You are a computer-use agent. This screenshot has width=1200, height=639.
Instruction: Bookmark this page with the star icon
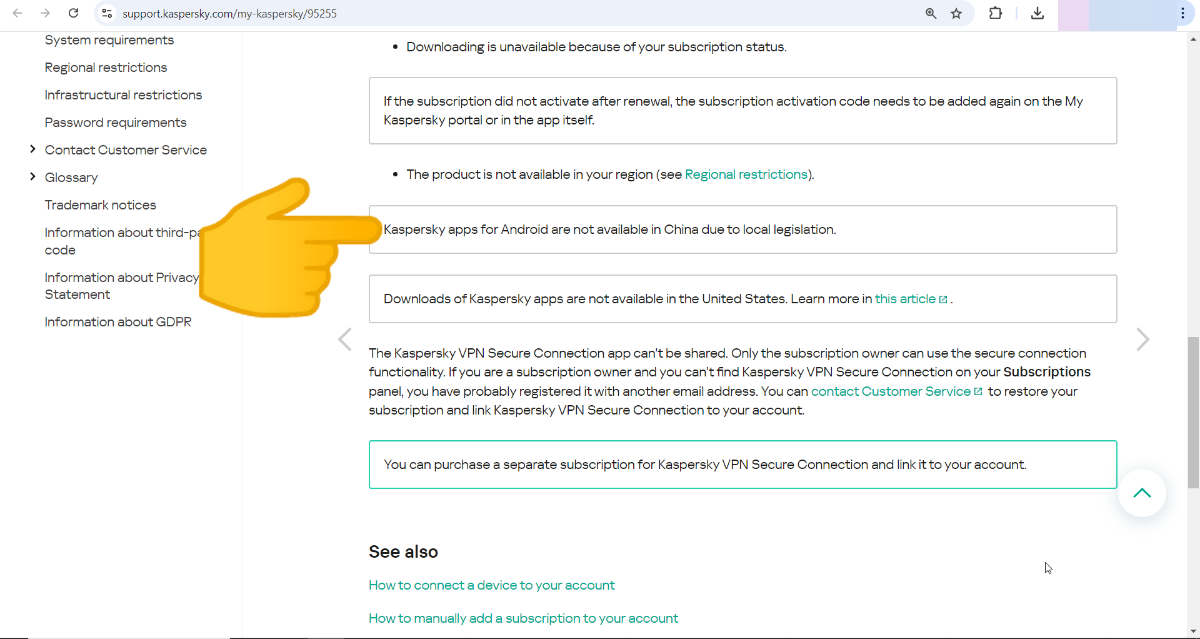(x=957, y=13)
